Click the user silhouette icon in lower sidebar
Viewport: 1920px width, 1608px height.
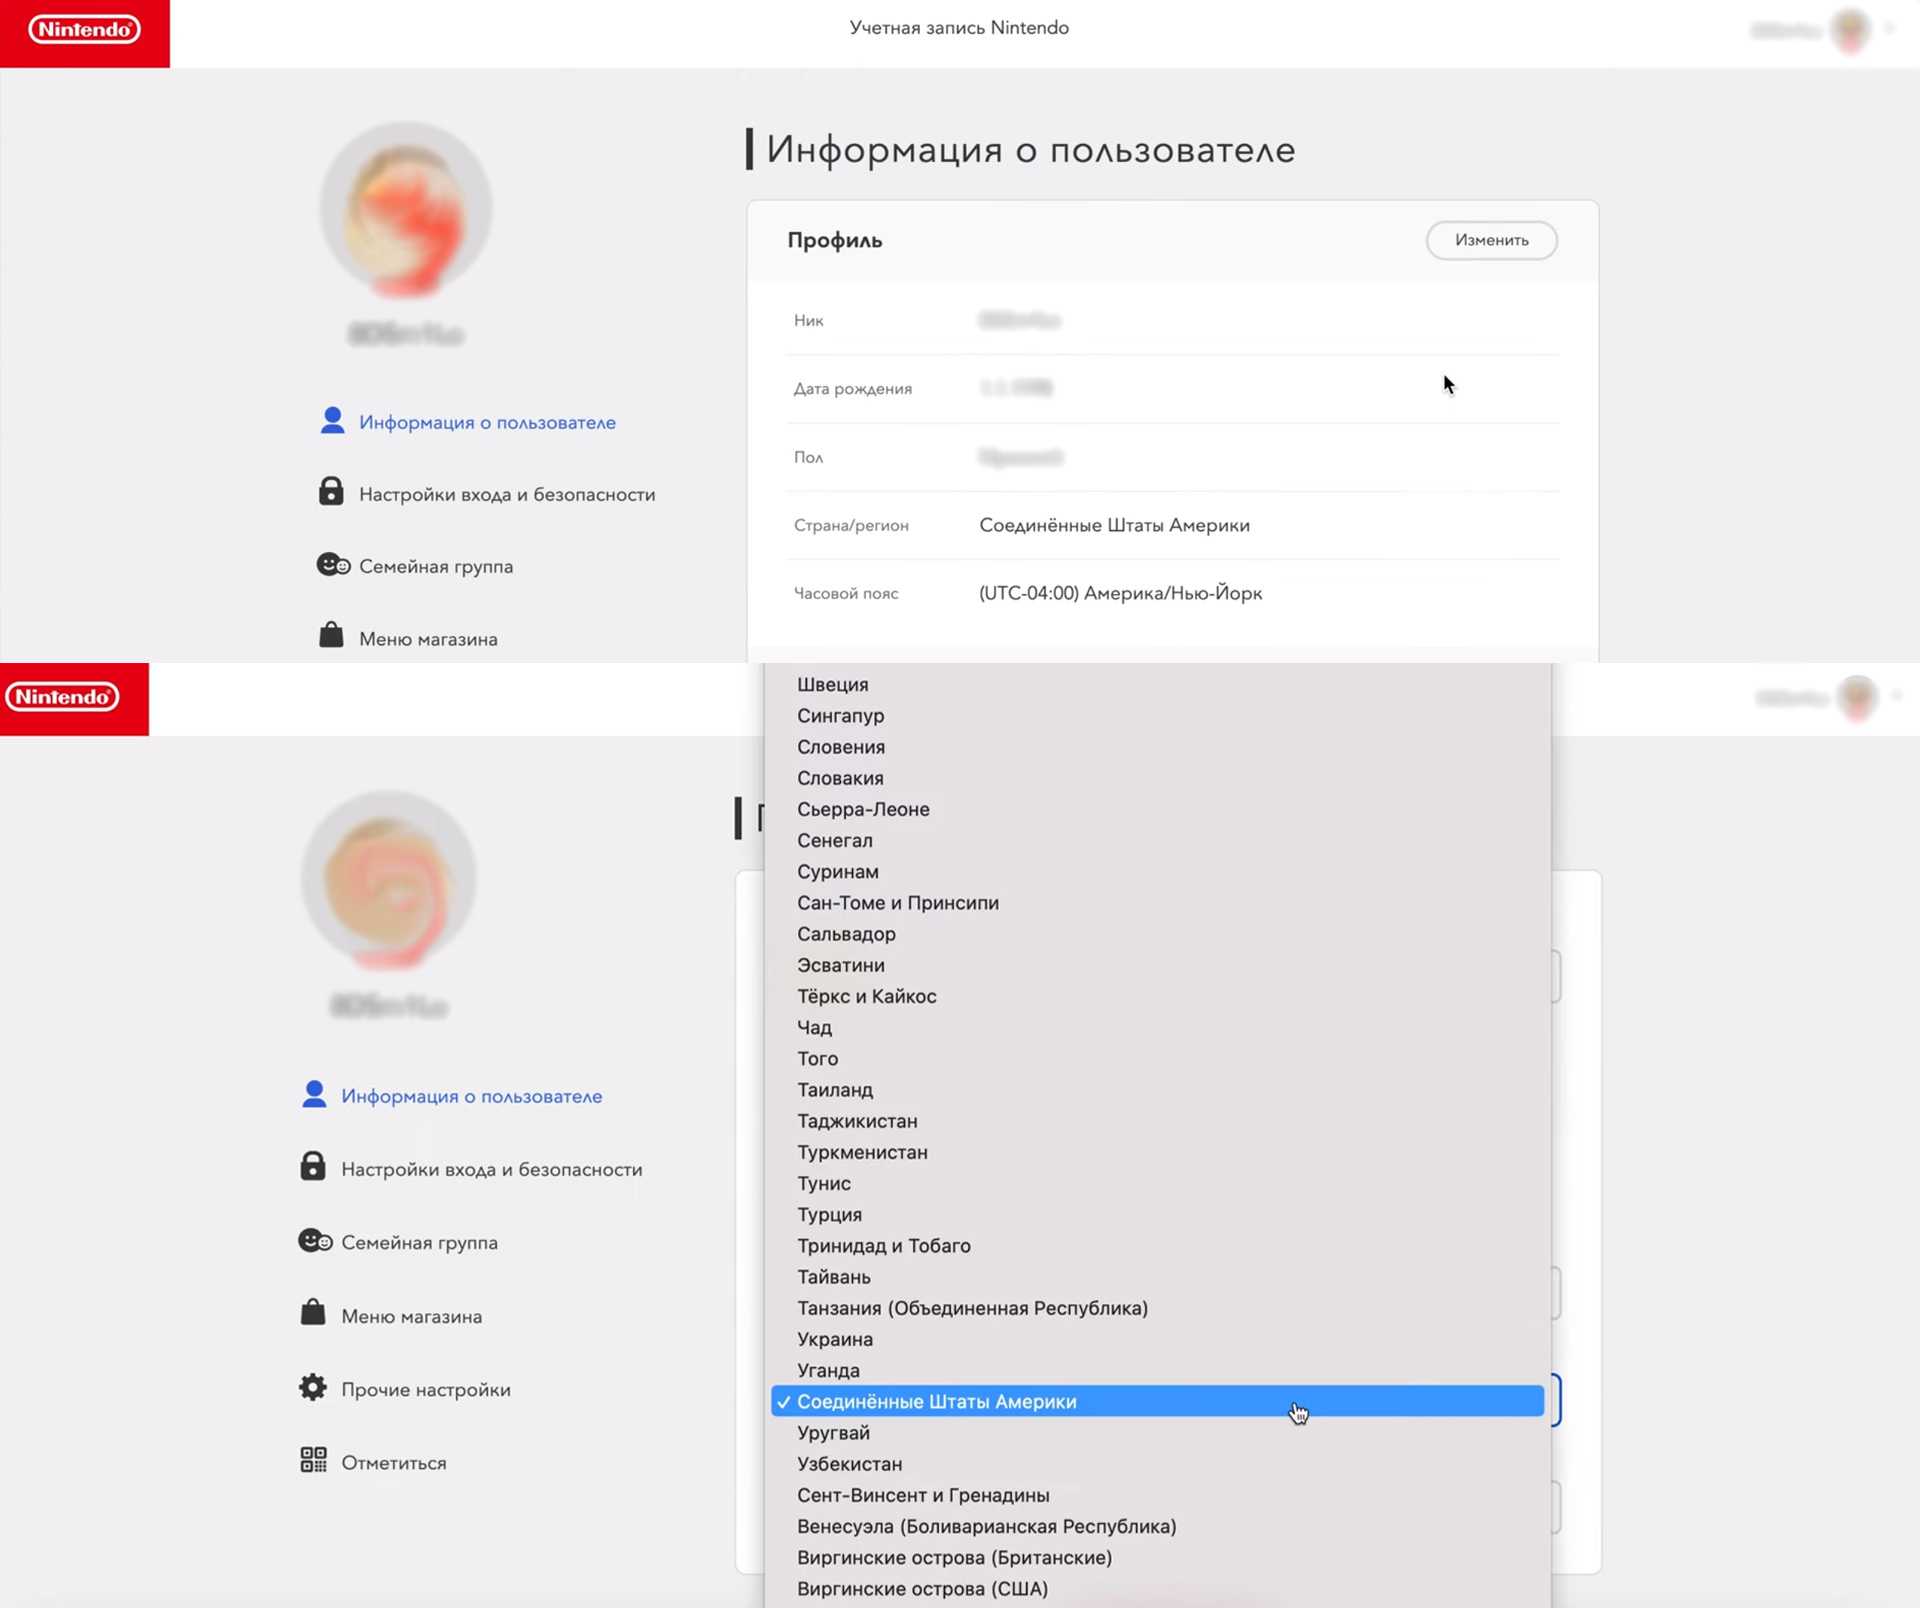pos(314,1094)
